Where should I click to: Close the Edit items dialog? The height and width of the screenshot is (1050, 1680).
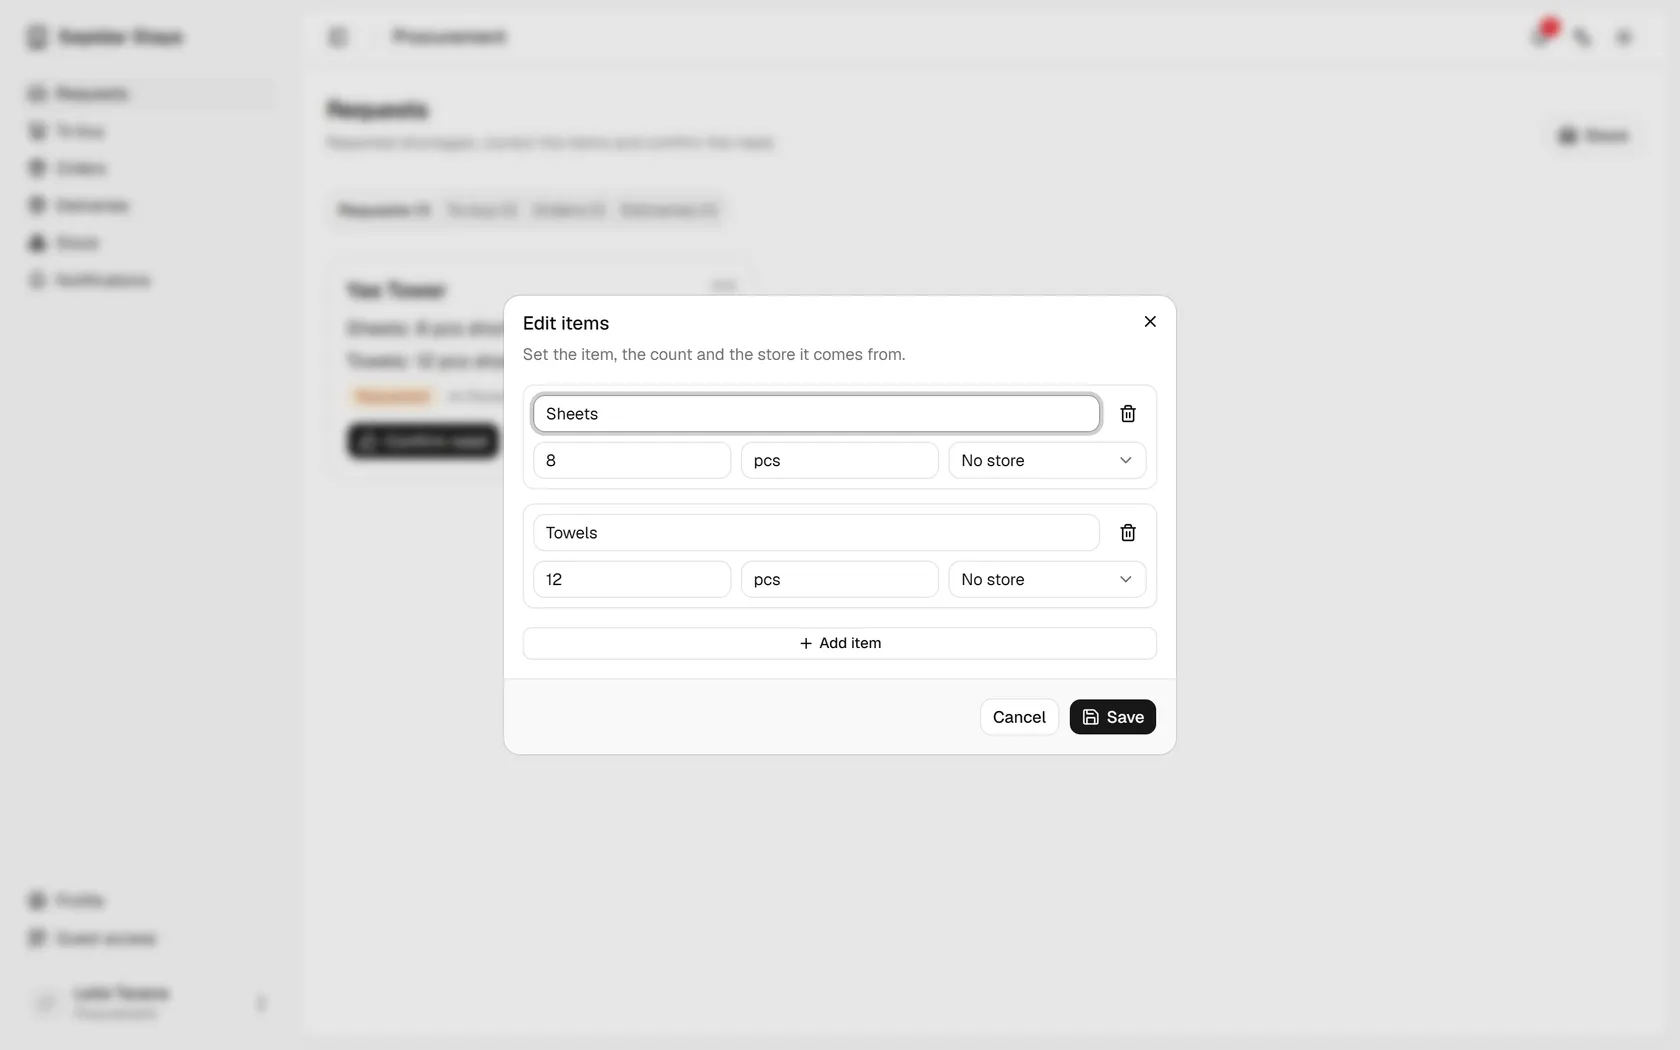click(1150, 322)
